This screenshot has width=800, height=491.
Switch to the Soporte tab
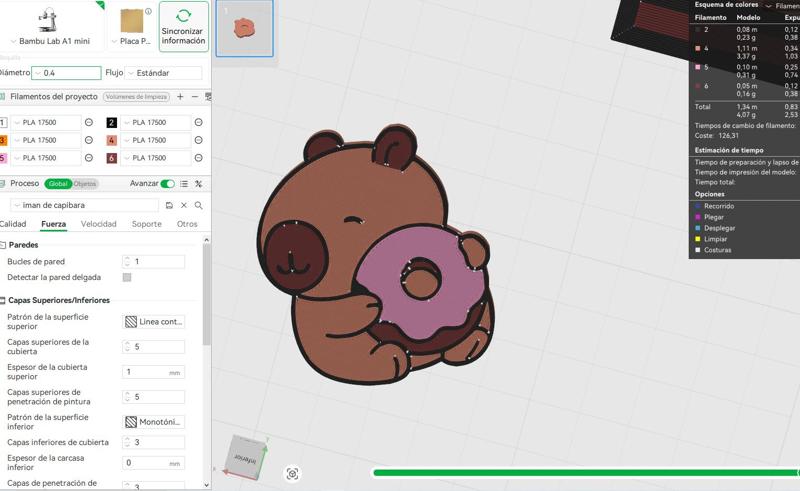tap(146, 224)
